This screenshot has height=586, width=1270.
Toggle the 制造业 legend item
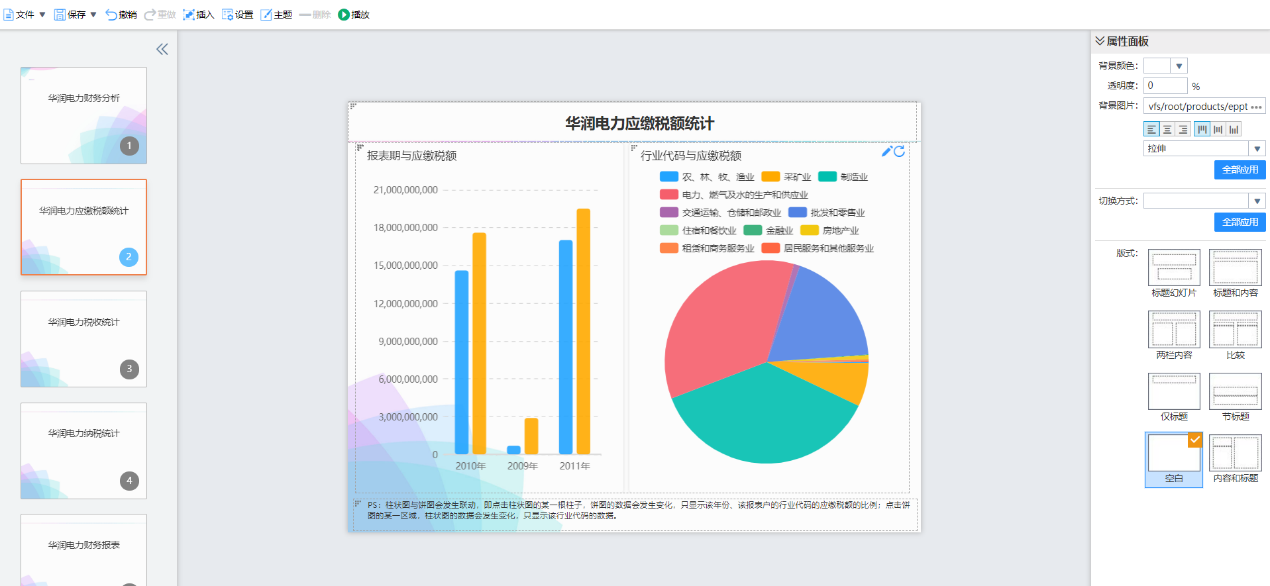(x=843, y=177)
